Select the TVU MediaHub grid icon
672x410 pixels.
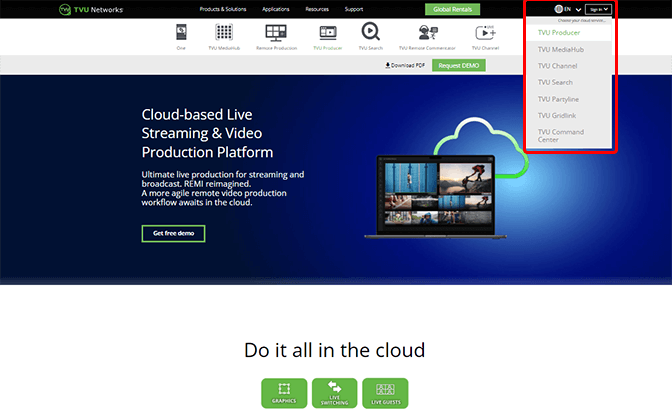224,35
